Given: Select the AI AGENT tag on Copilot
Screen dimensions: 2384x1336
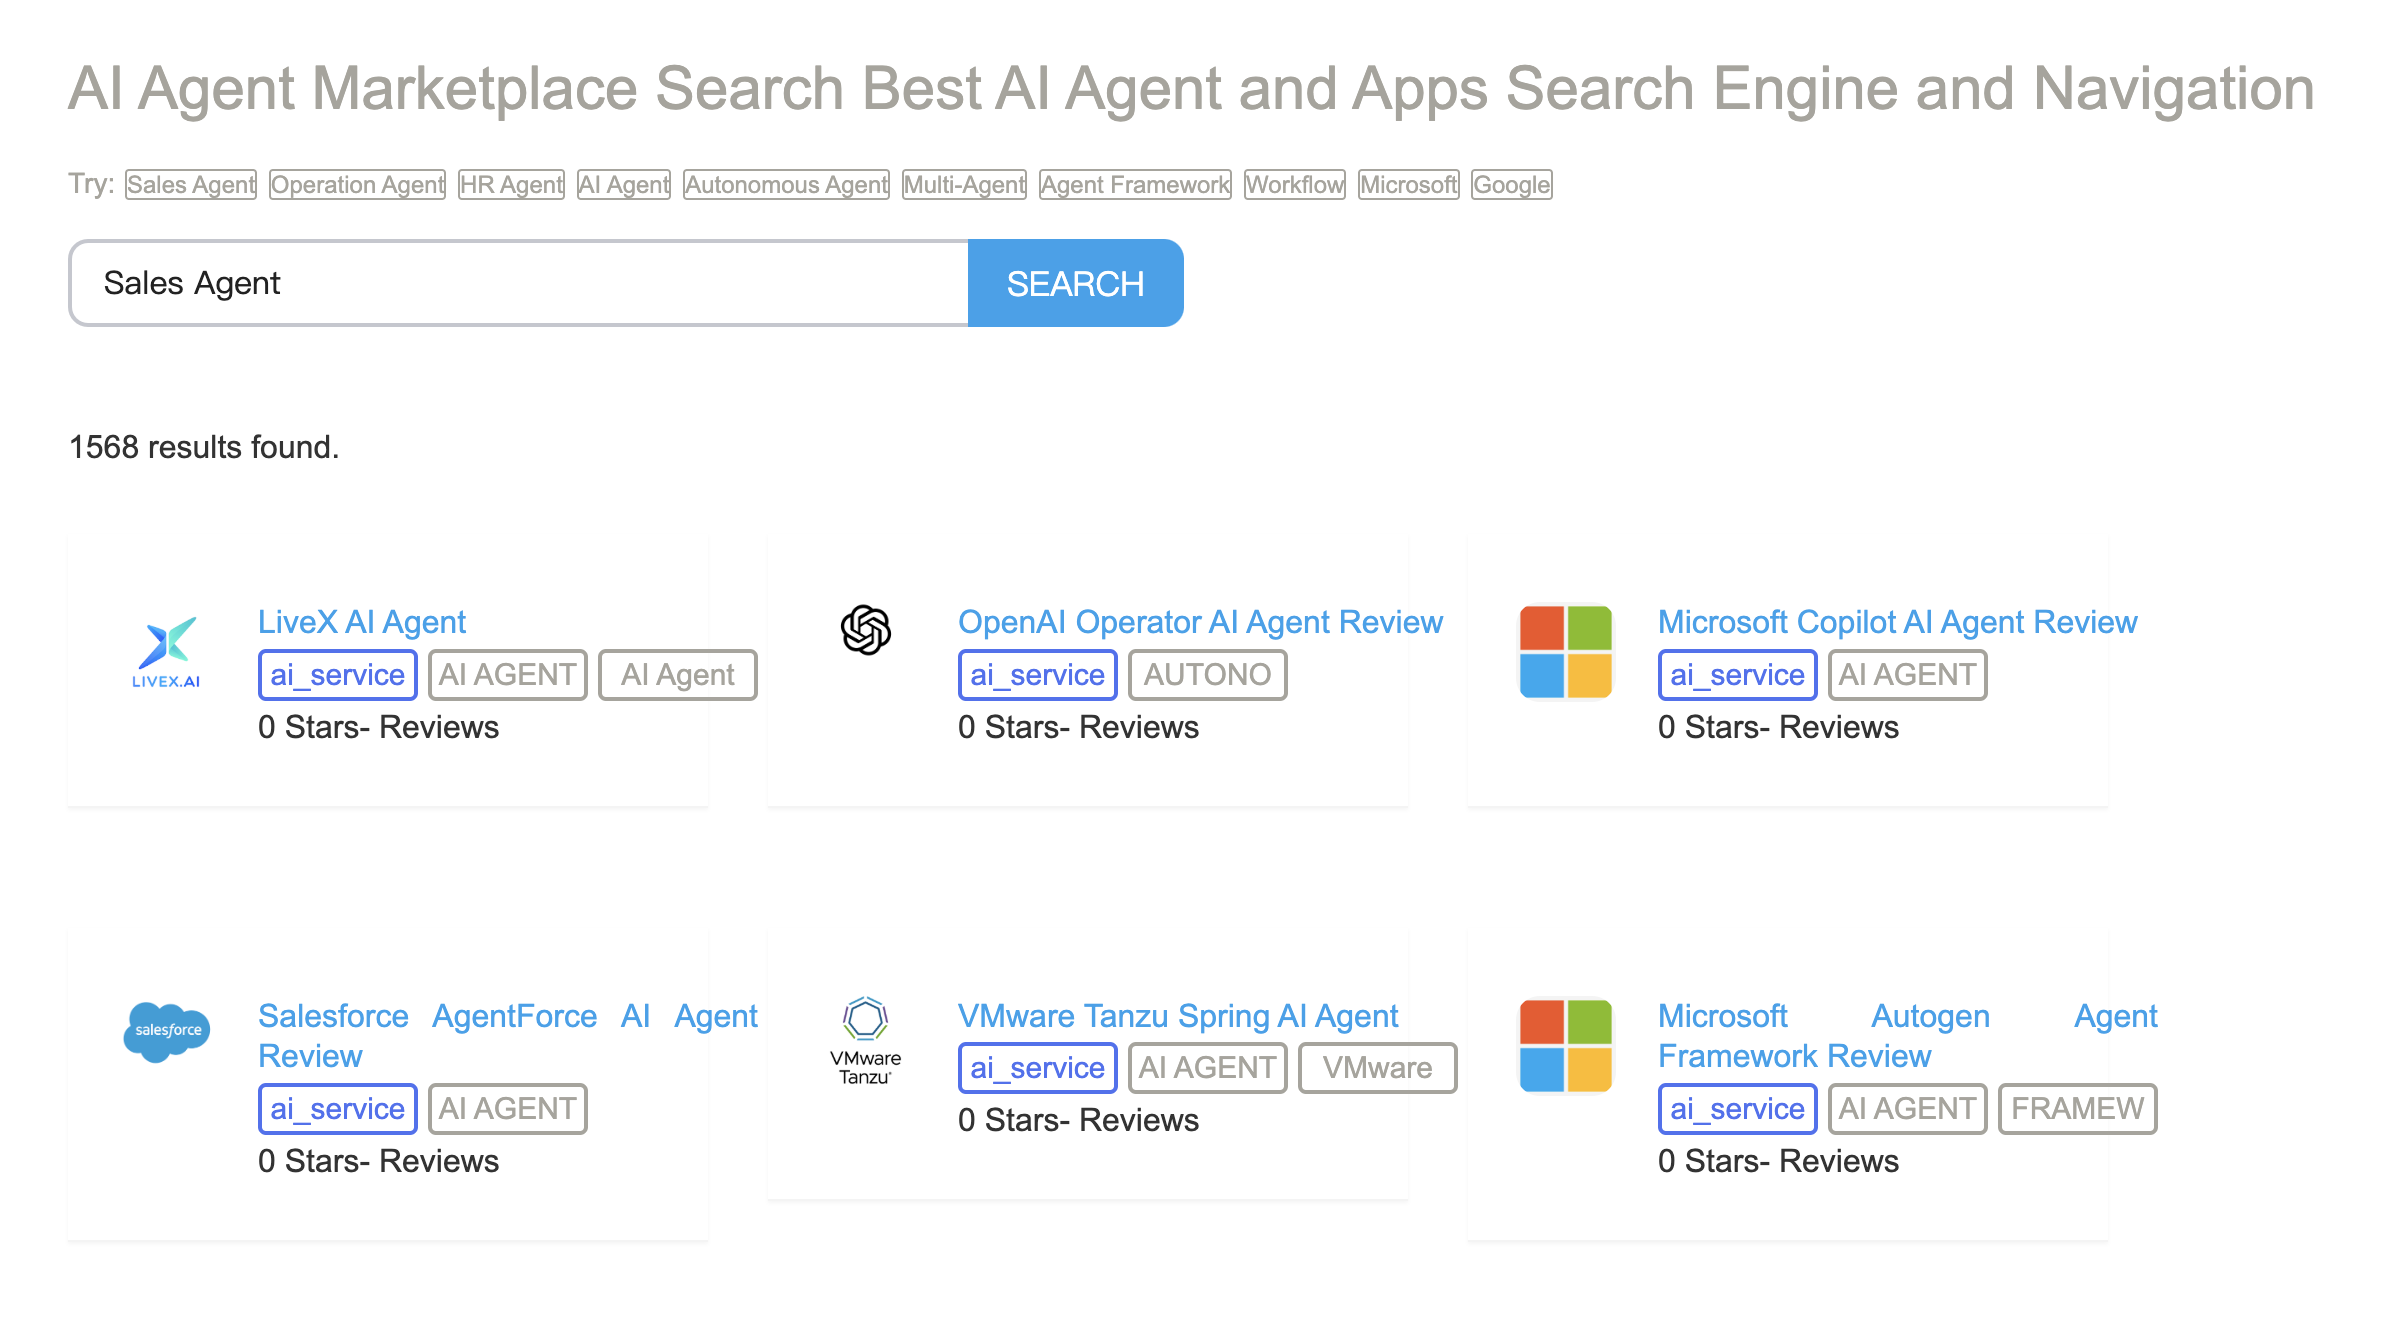Looking at the screenshot, I should (x=1904, y=673).
